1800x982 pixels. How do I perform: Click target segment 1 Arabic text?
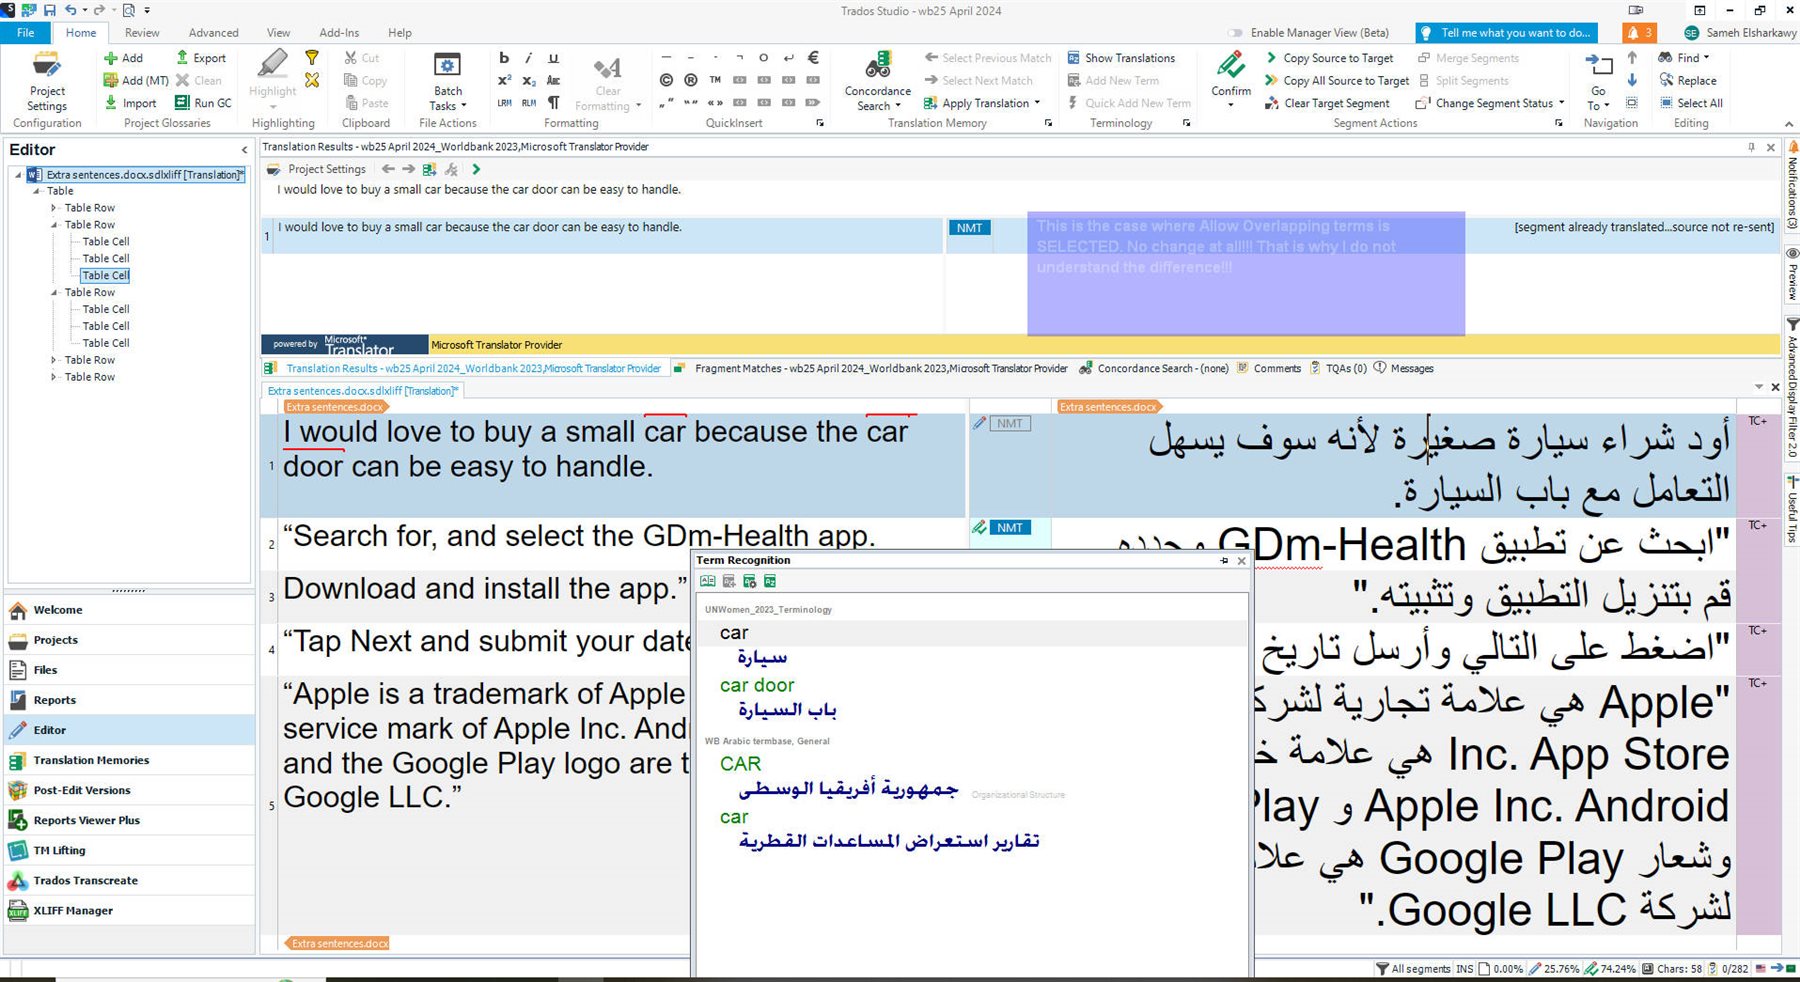coord(1438,465)
